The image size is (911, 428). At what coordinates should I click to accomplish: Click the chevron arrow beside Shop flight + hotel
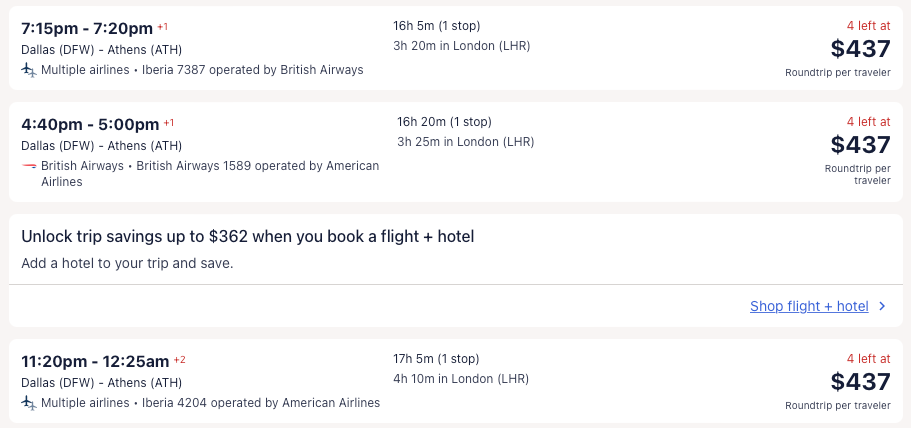(882, 307)
